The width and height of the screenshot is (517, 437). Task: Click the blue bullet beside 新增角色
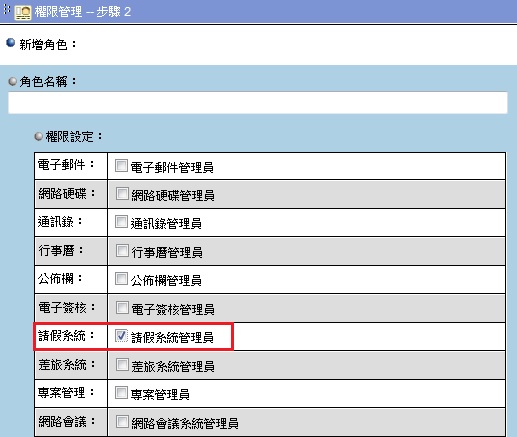point(11,43)
